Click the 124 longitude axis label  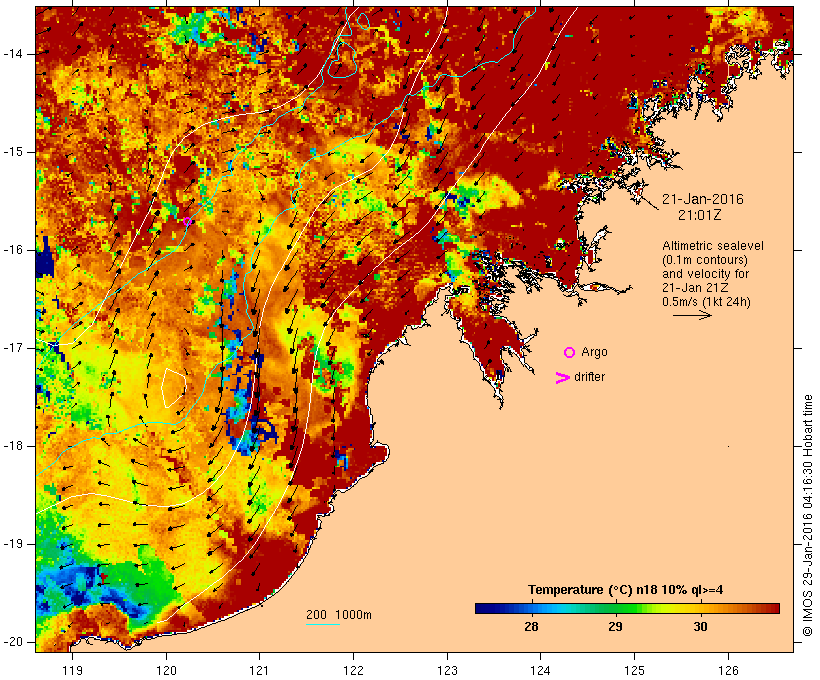[x=540, y=670]
